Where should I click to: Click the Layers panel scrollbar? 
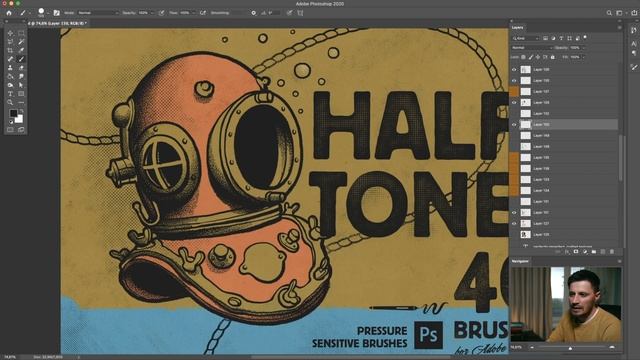click(620, 158)
